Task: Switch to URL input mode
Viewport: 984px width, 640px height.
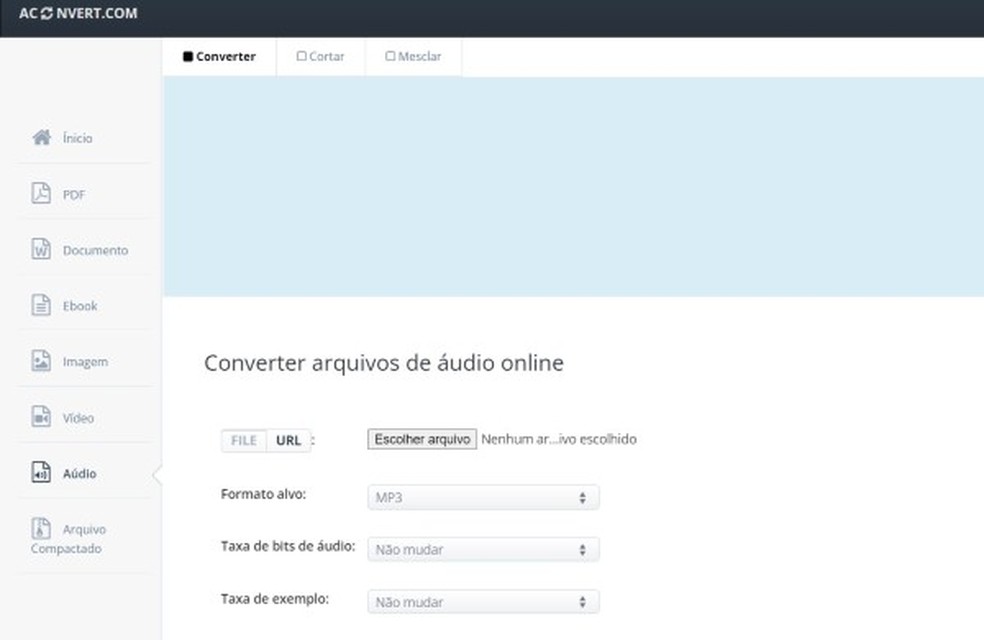Action: click(288, 440)
